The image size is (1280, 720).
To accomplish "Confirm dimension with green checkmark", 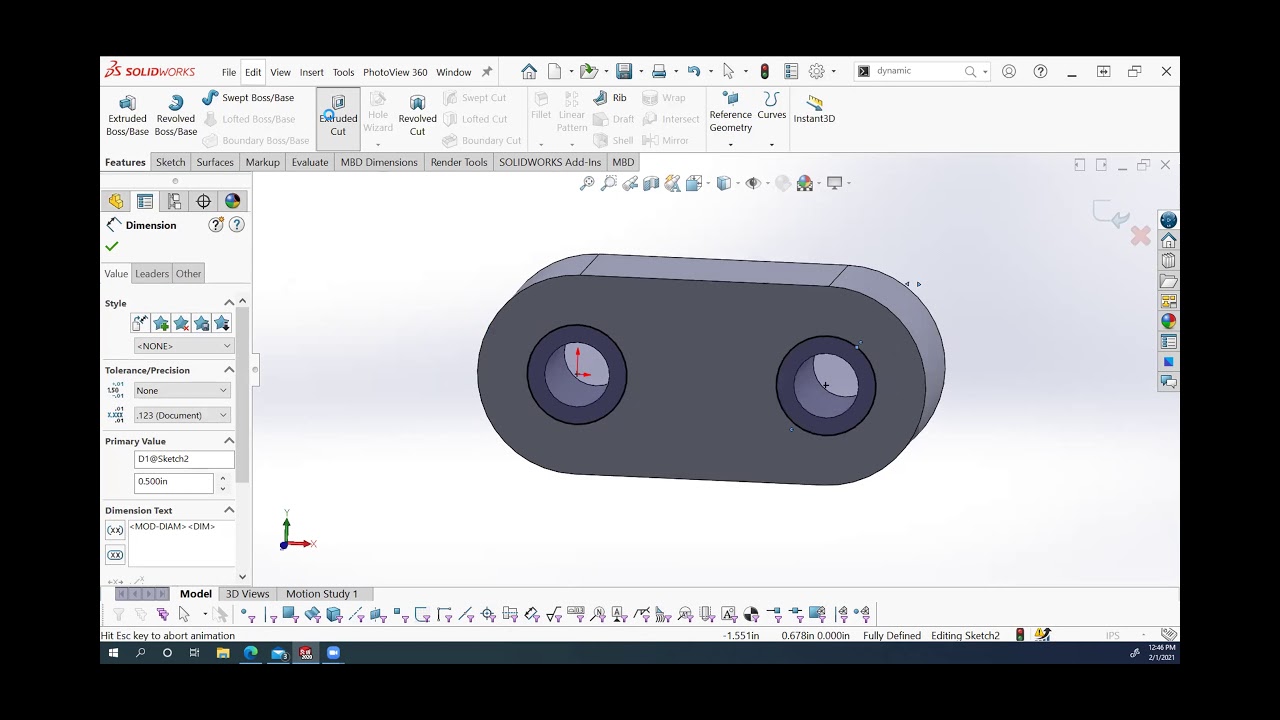I will click(112, 246).
